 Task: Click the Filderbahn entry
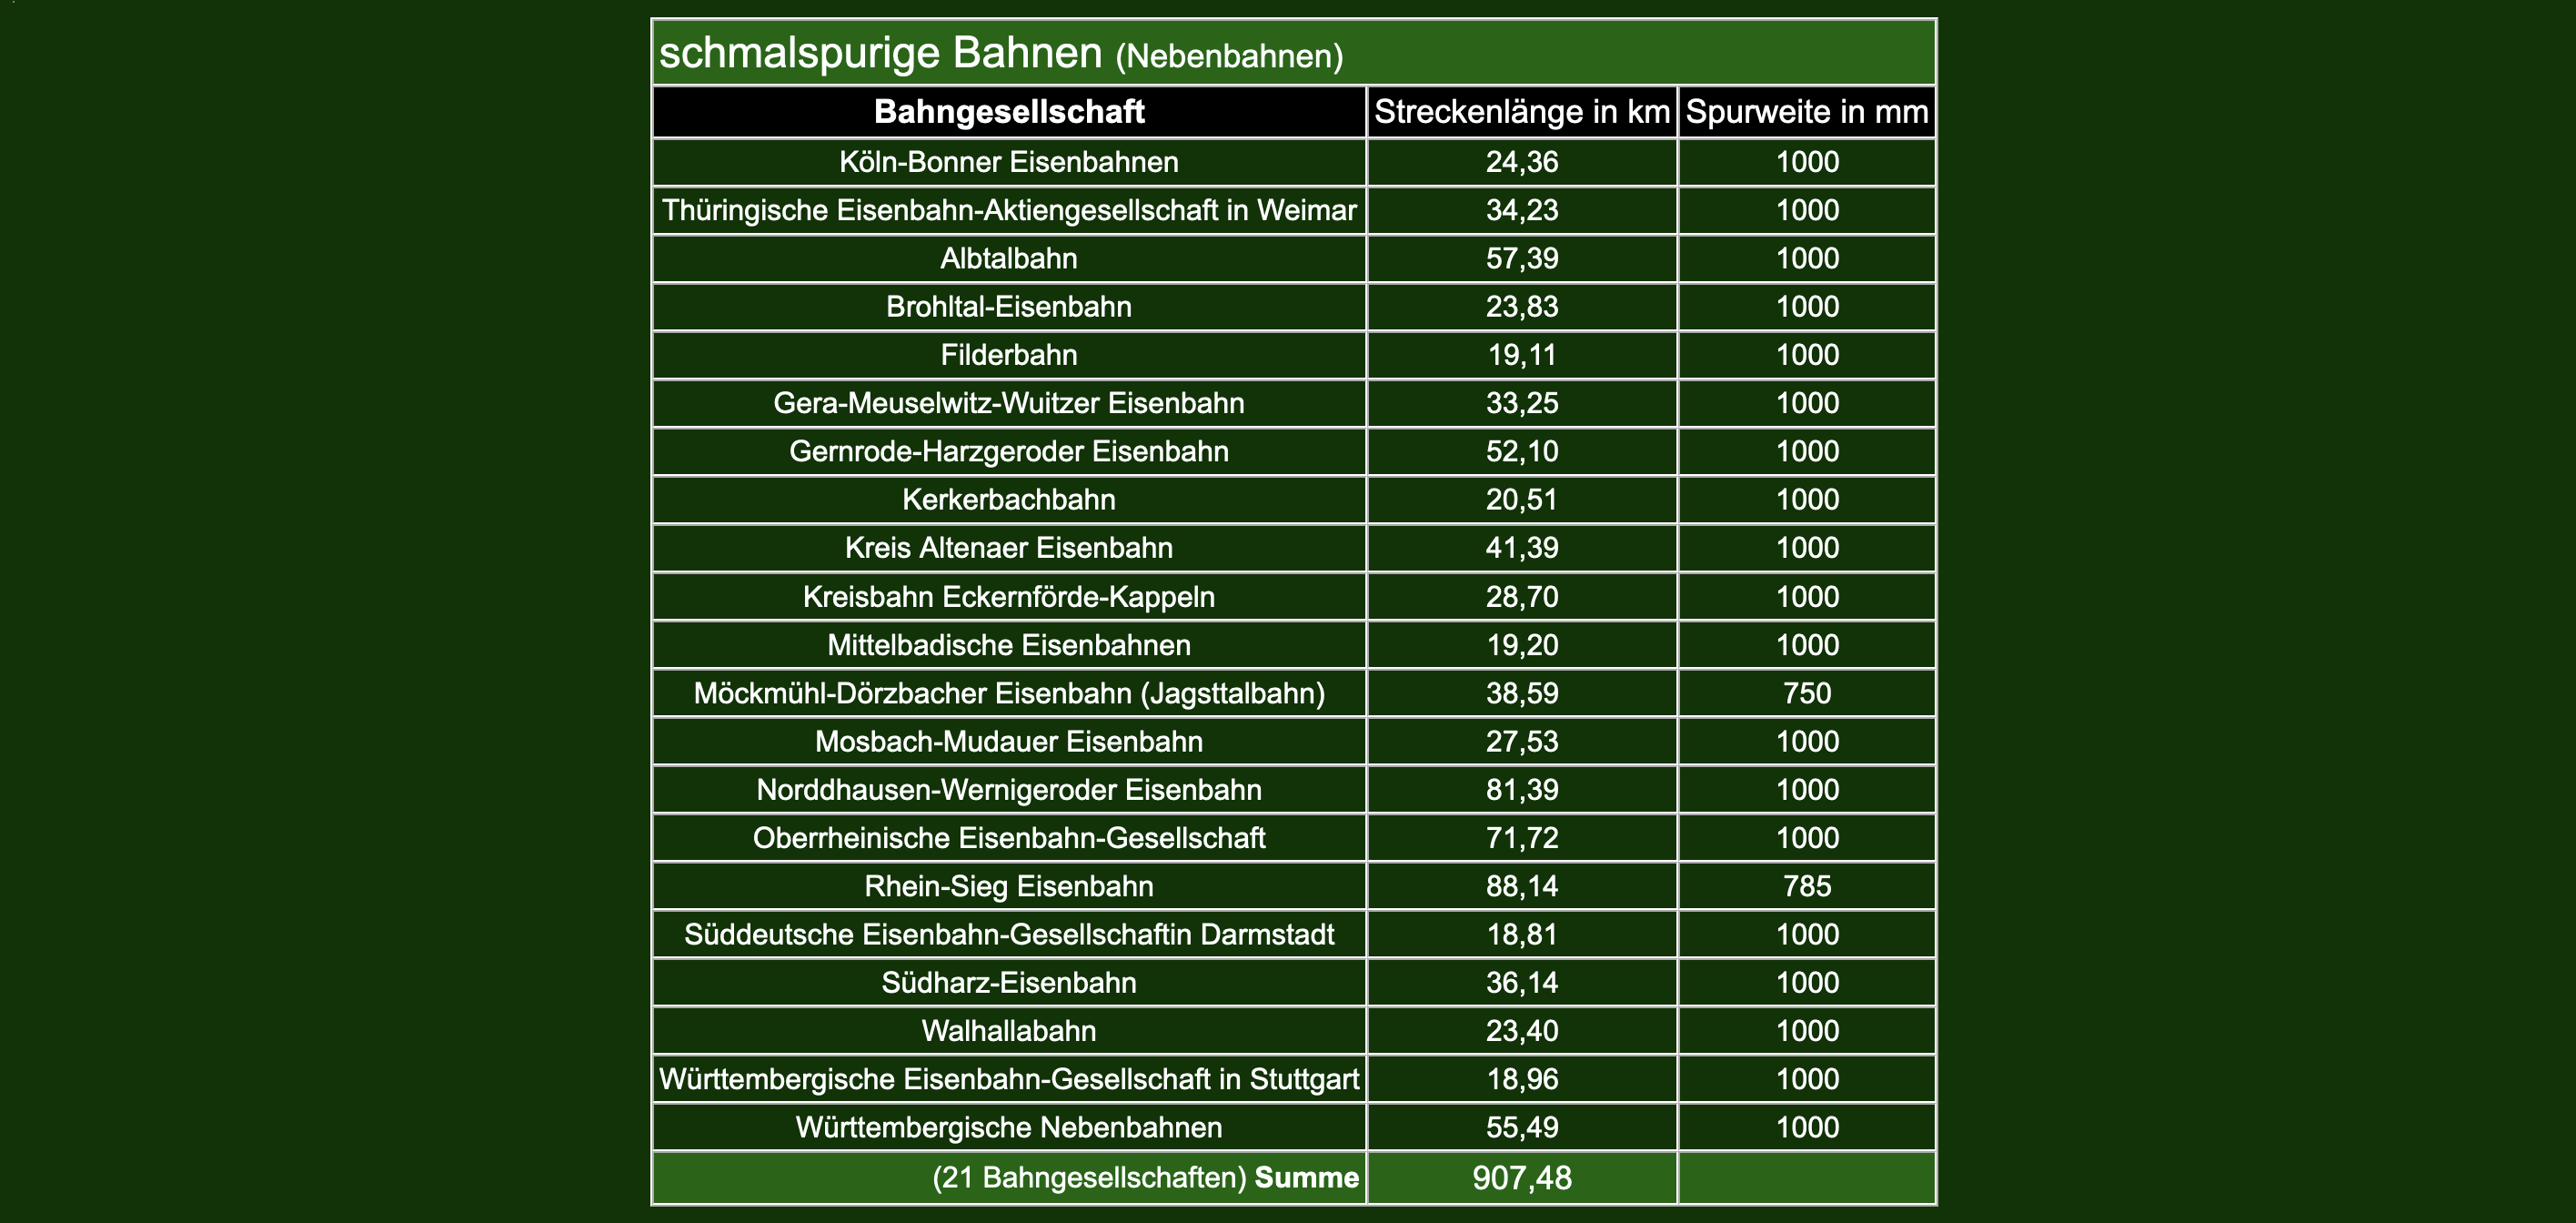pos(1008,355)
